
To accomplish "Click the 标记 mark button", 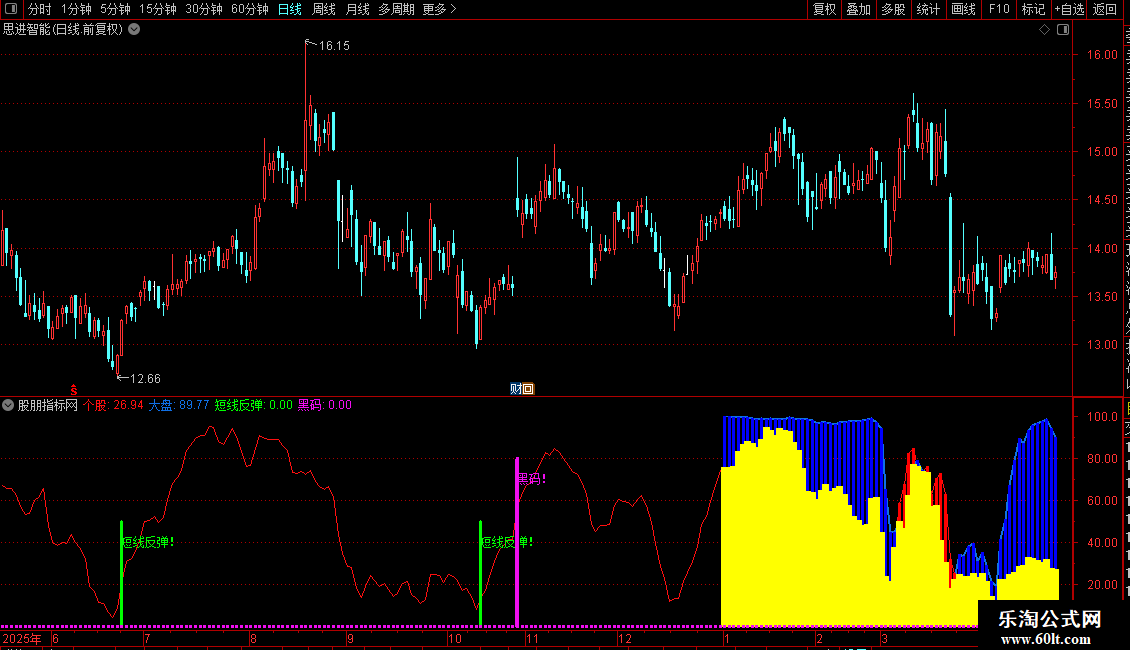I will pos(1033,9).
